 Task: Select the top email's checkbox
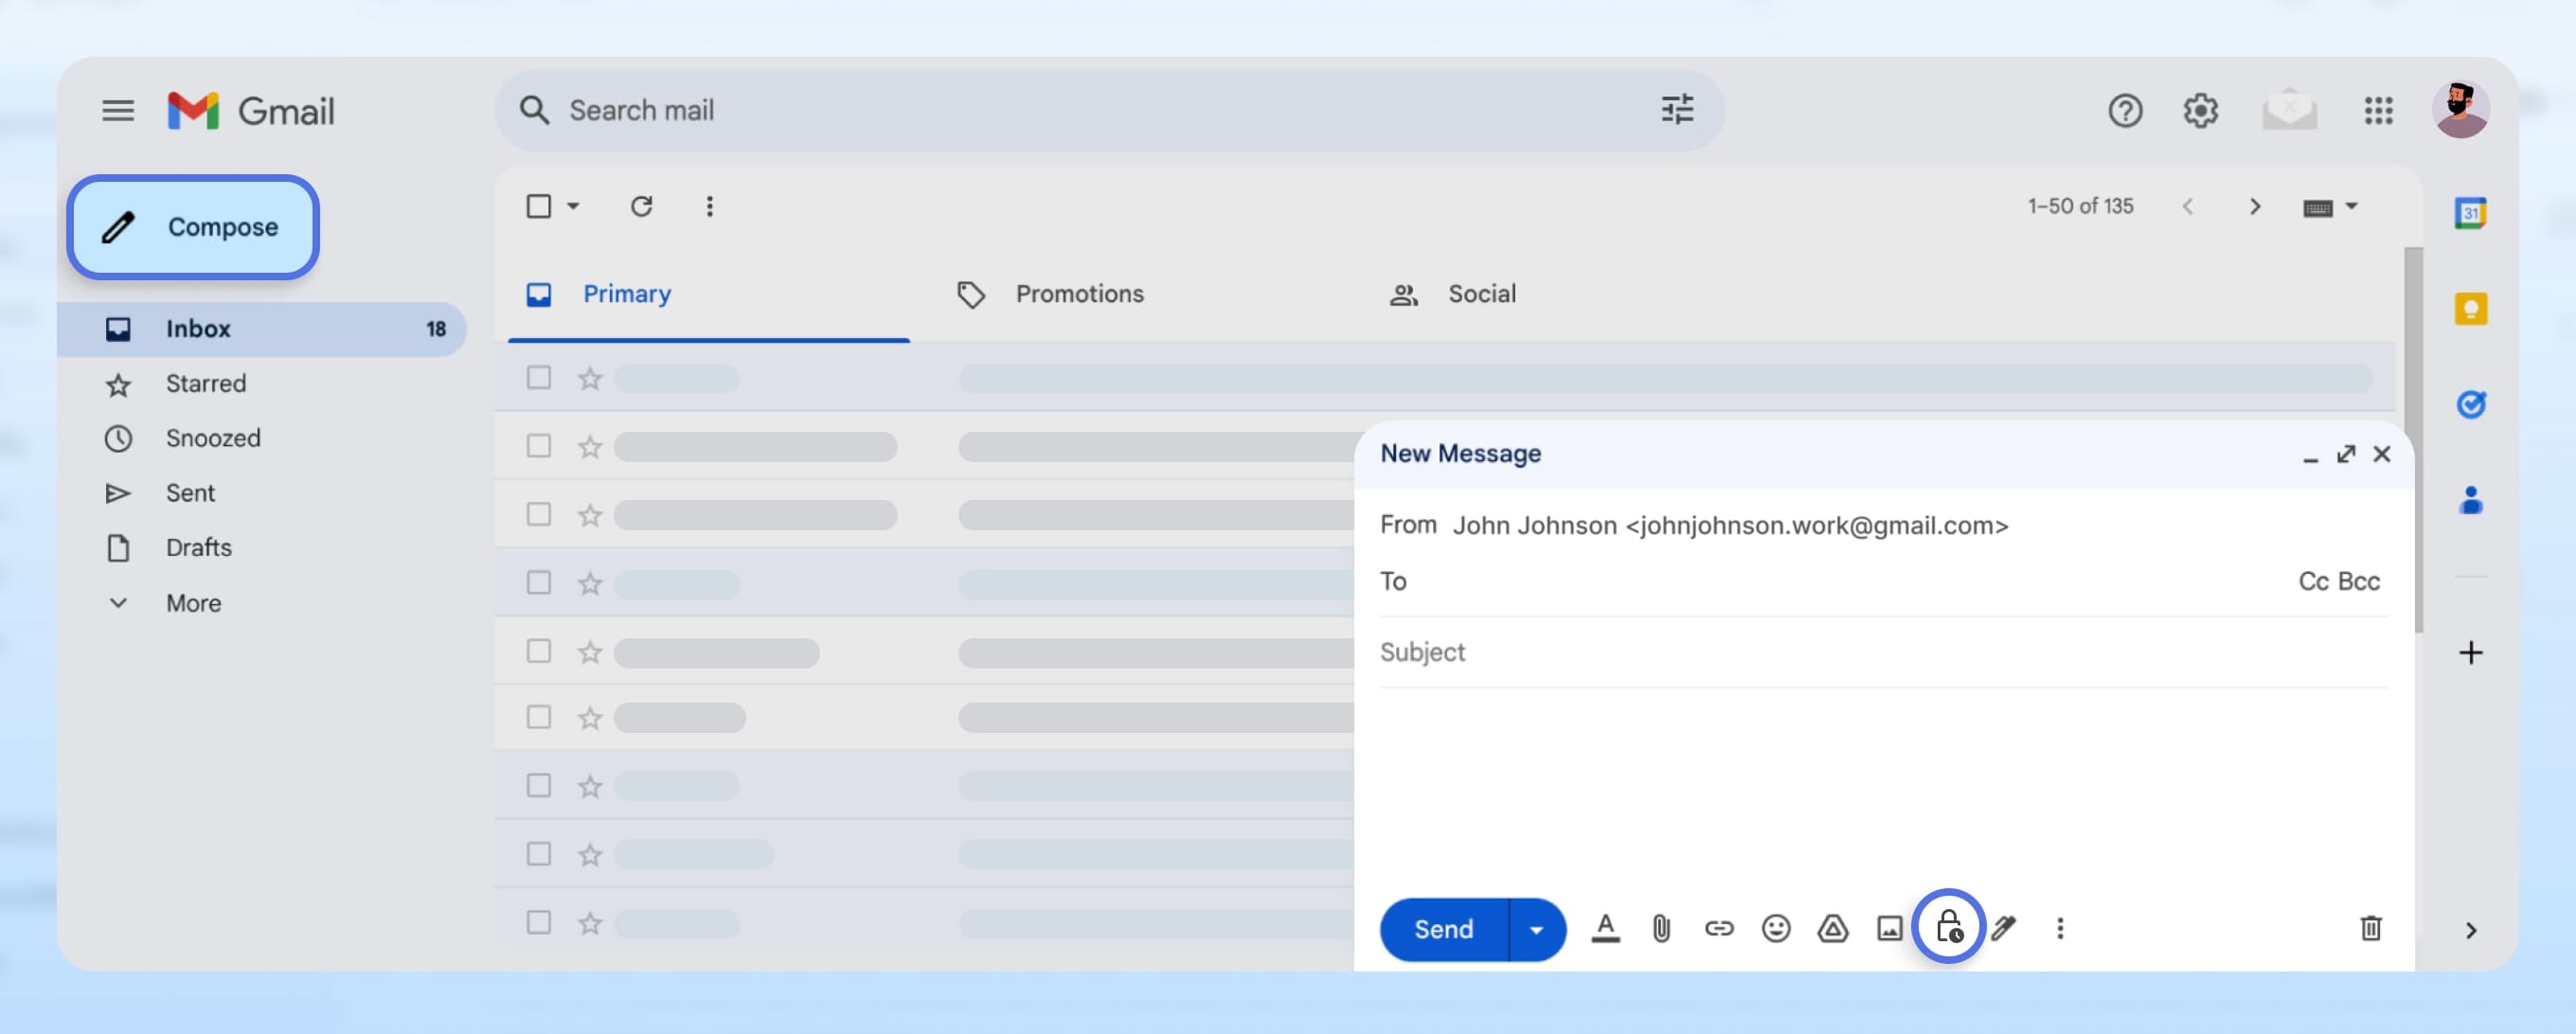pyautogui.click(x=538, y=379)
